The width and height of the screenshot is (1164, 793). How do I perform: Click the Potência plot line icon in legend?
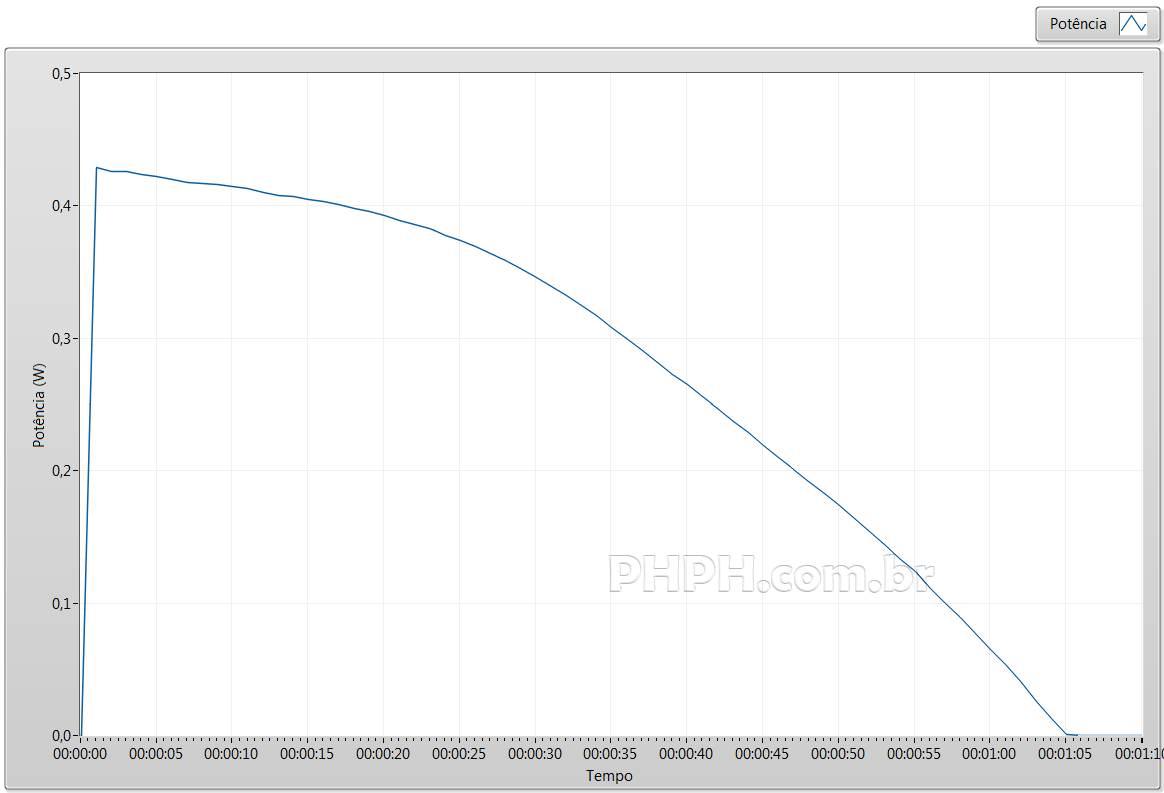(x=1133, y=24)
